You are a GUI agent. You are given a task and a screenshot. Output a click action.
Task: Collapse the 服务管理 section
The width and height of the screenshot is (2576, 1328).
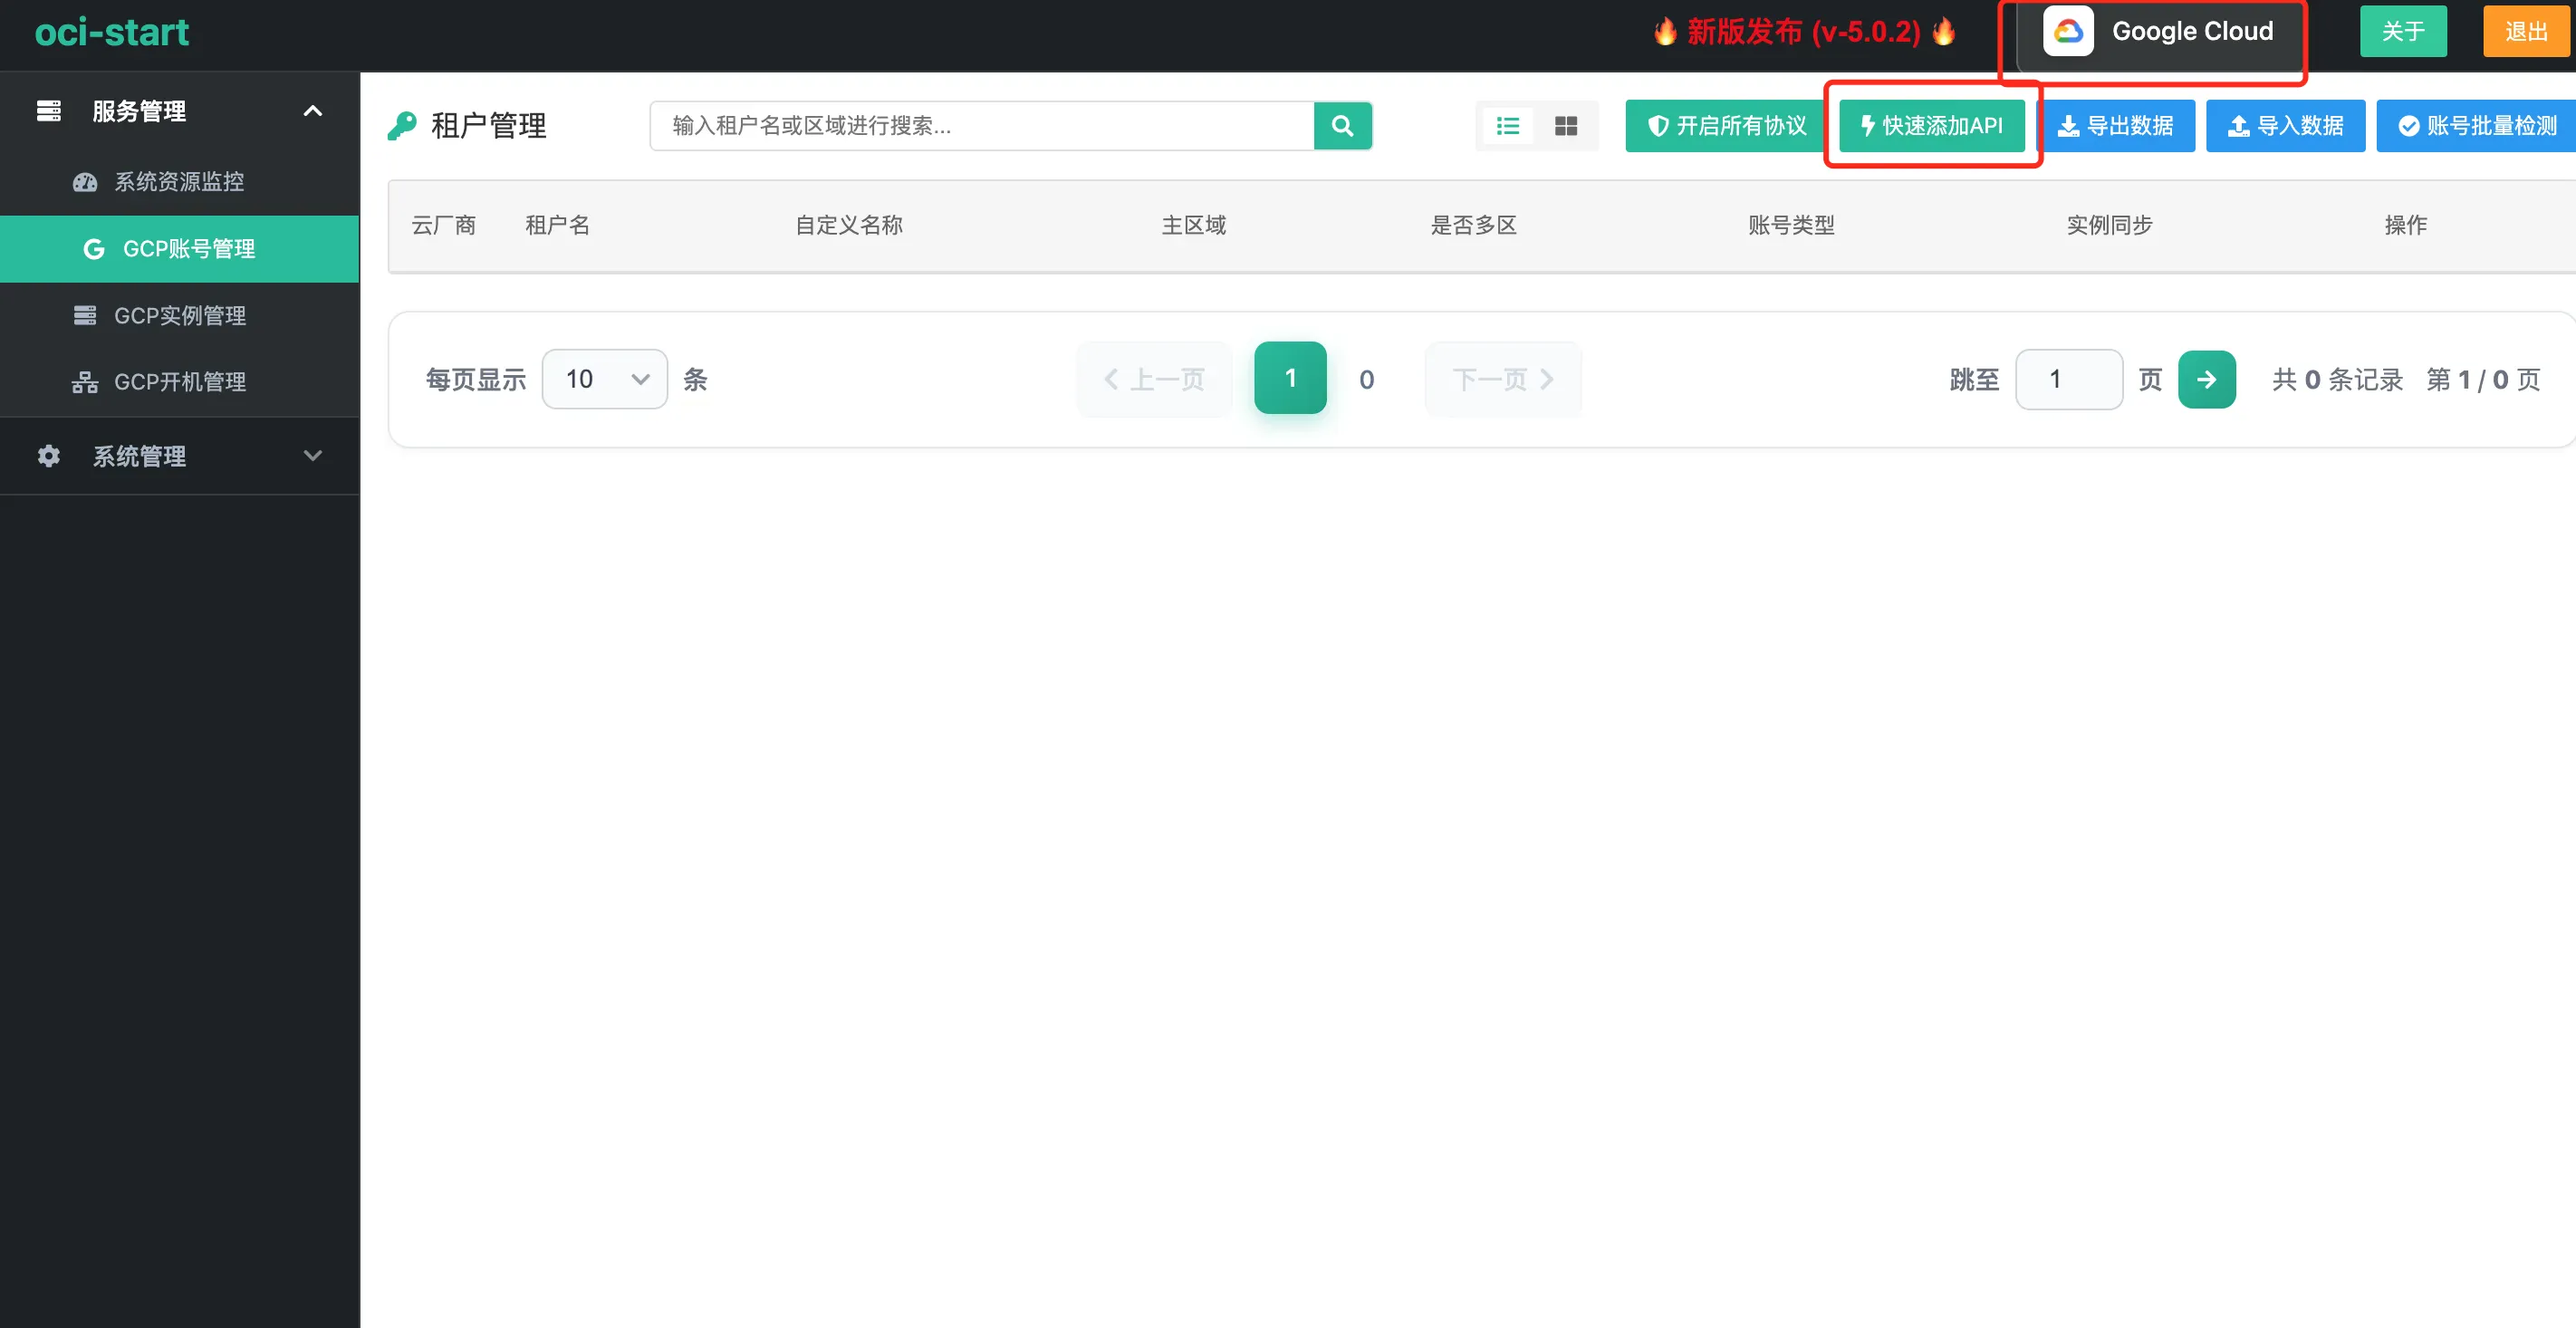312,111
